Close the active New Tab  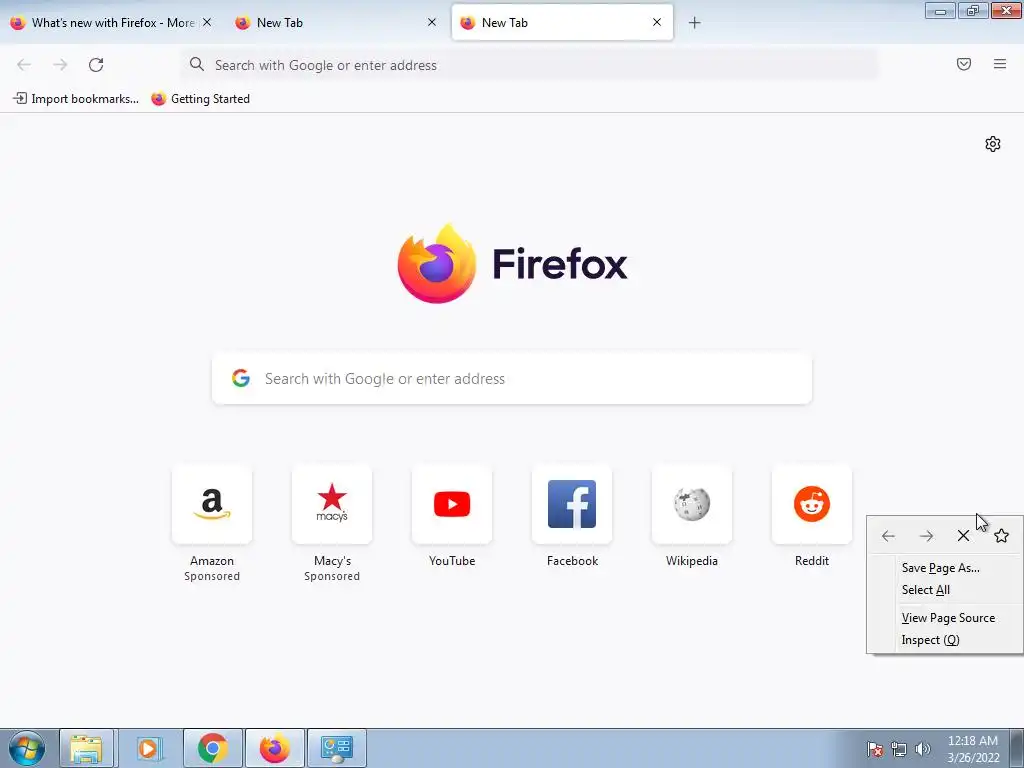657,22
